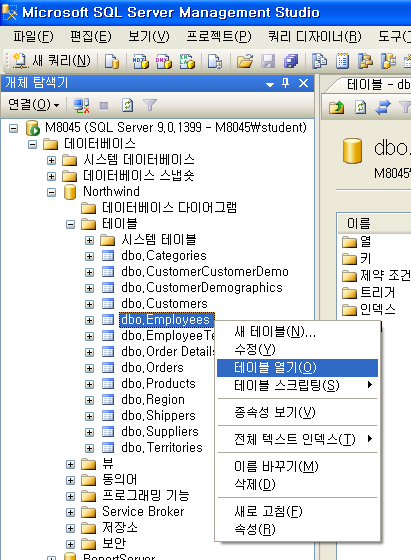
Task: Collapse the 테이블 folder node
Action: coord(70,225)
